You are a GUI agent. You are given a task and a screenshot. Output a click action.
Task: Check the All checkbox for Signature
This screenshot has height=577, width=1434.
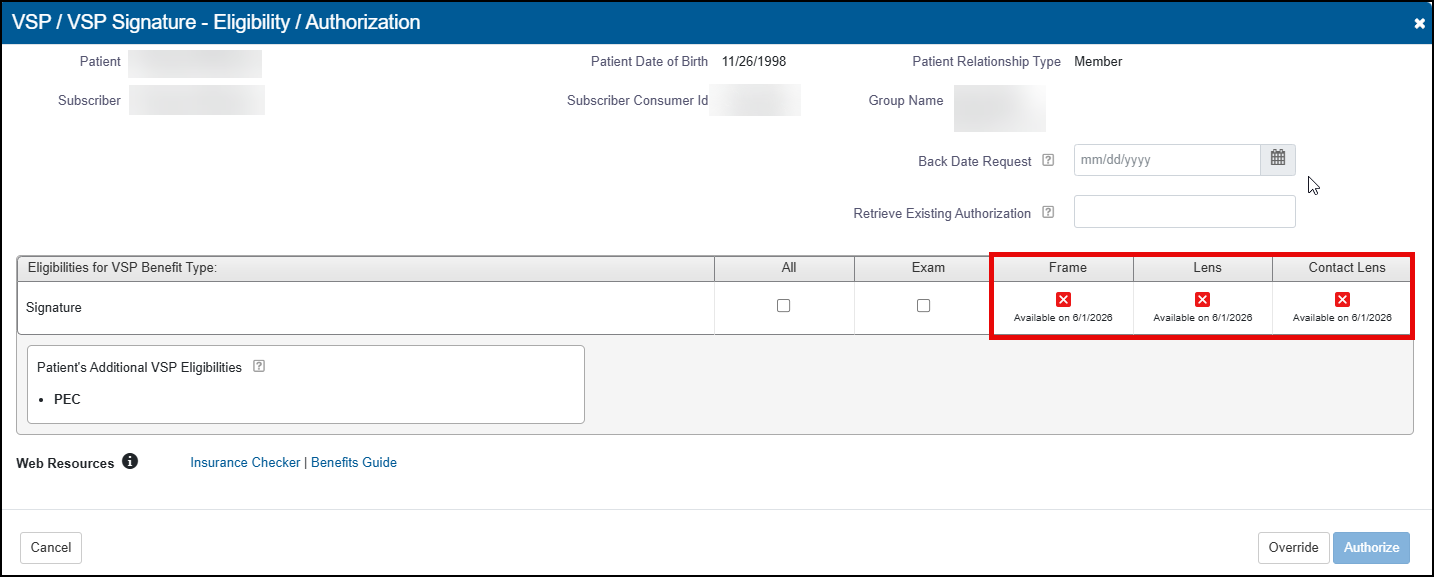(x=784, y=306)
